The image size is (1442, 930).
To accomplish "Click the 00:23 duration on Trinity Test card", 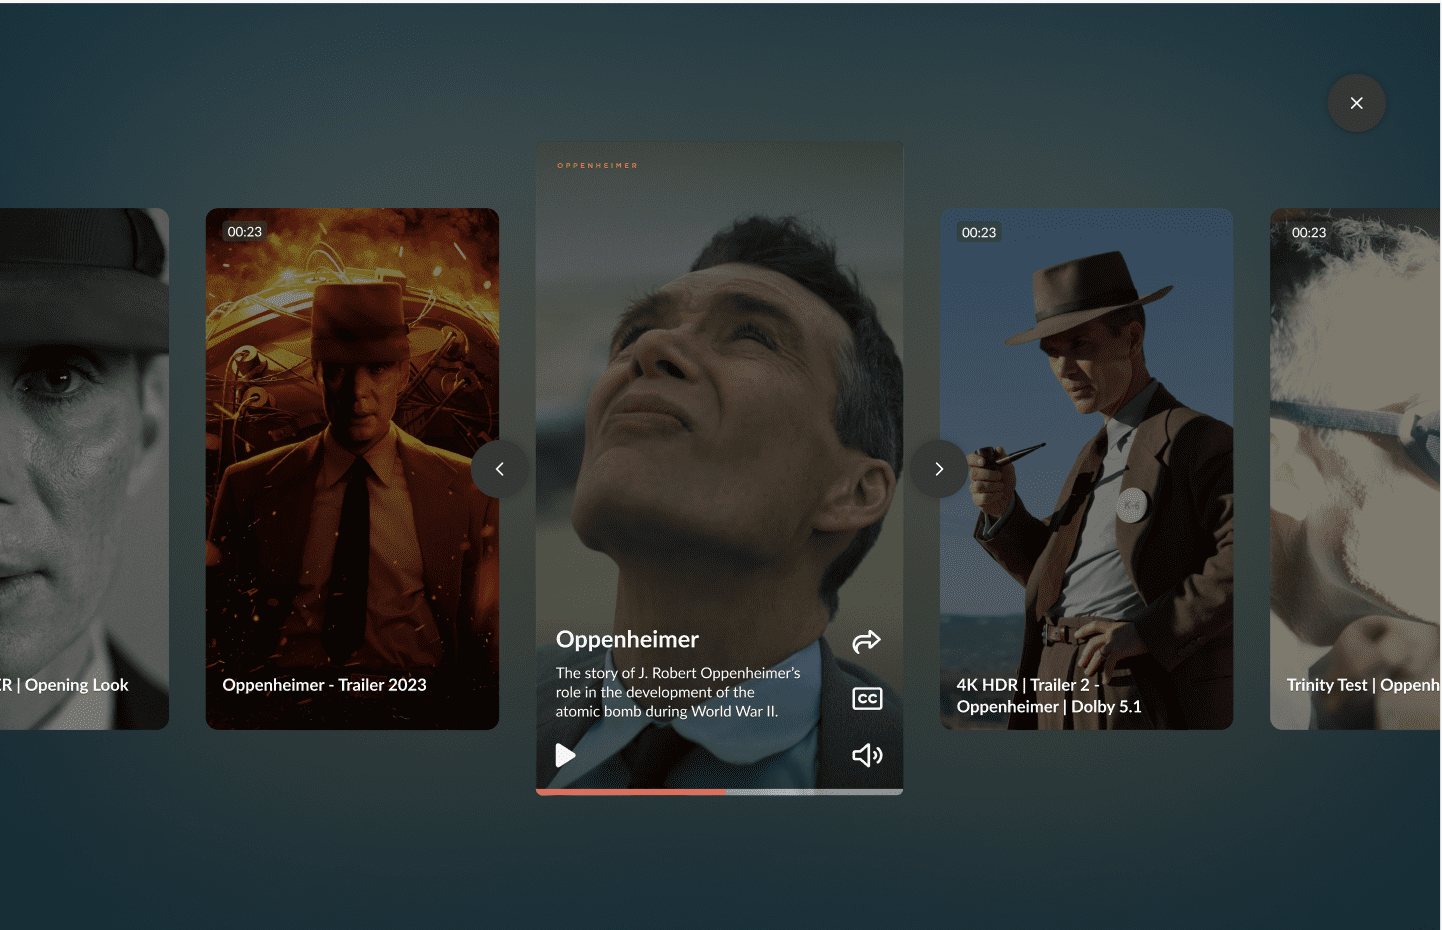I will tap(1309, 233).
